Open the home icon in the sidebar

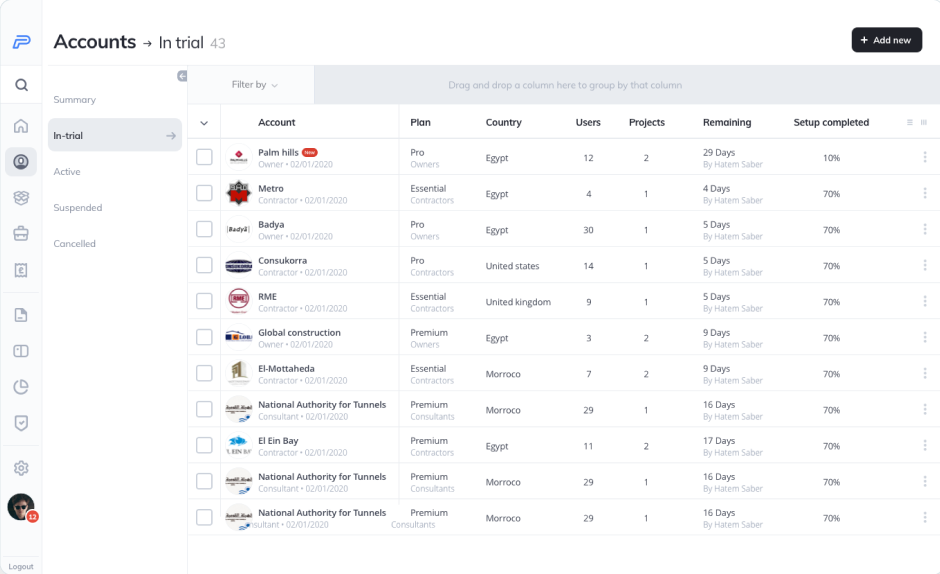[x=21, y=126]
